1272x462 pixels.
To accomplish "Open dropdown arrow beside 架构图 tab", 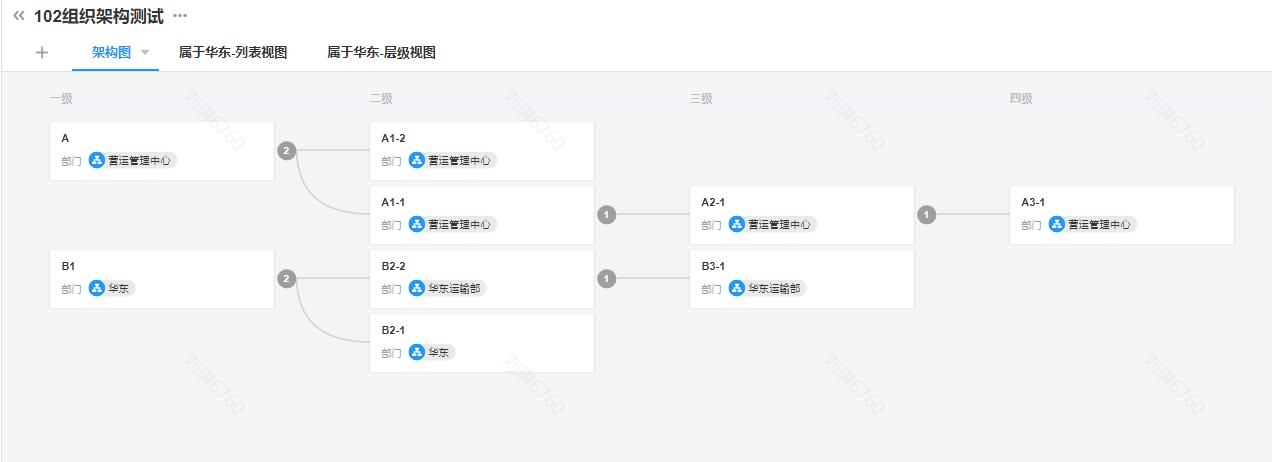I will [x=145, y=53].
